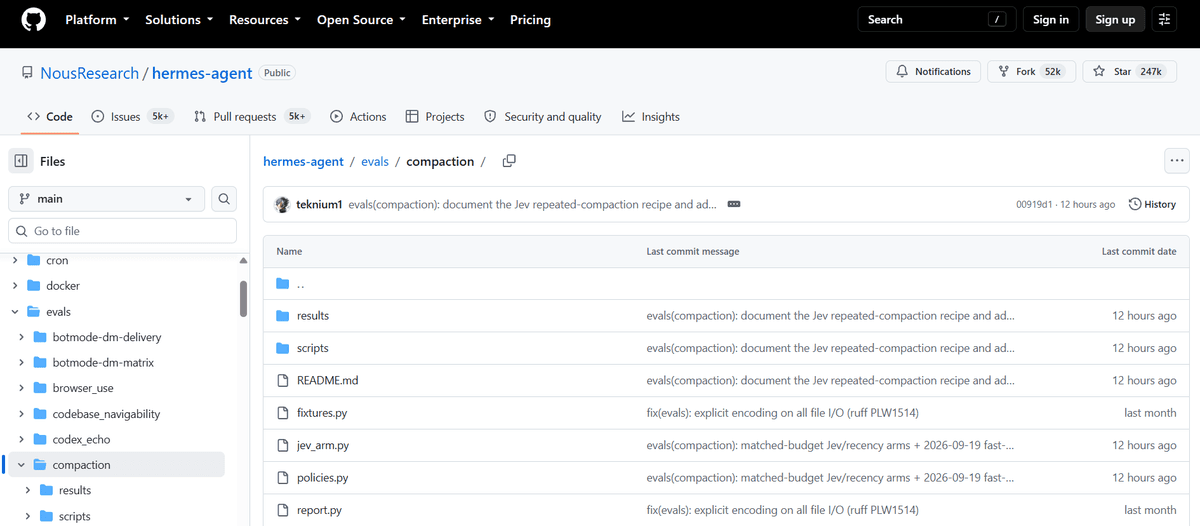1200x526 pixels.
Task: Collapse the Files side panel icon
Action: pyautogui.click(x=21, y=161)
